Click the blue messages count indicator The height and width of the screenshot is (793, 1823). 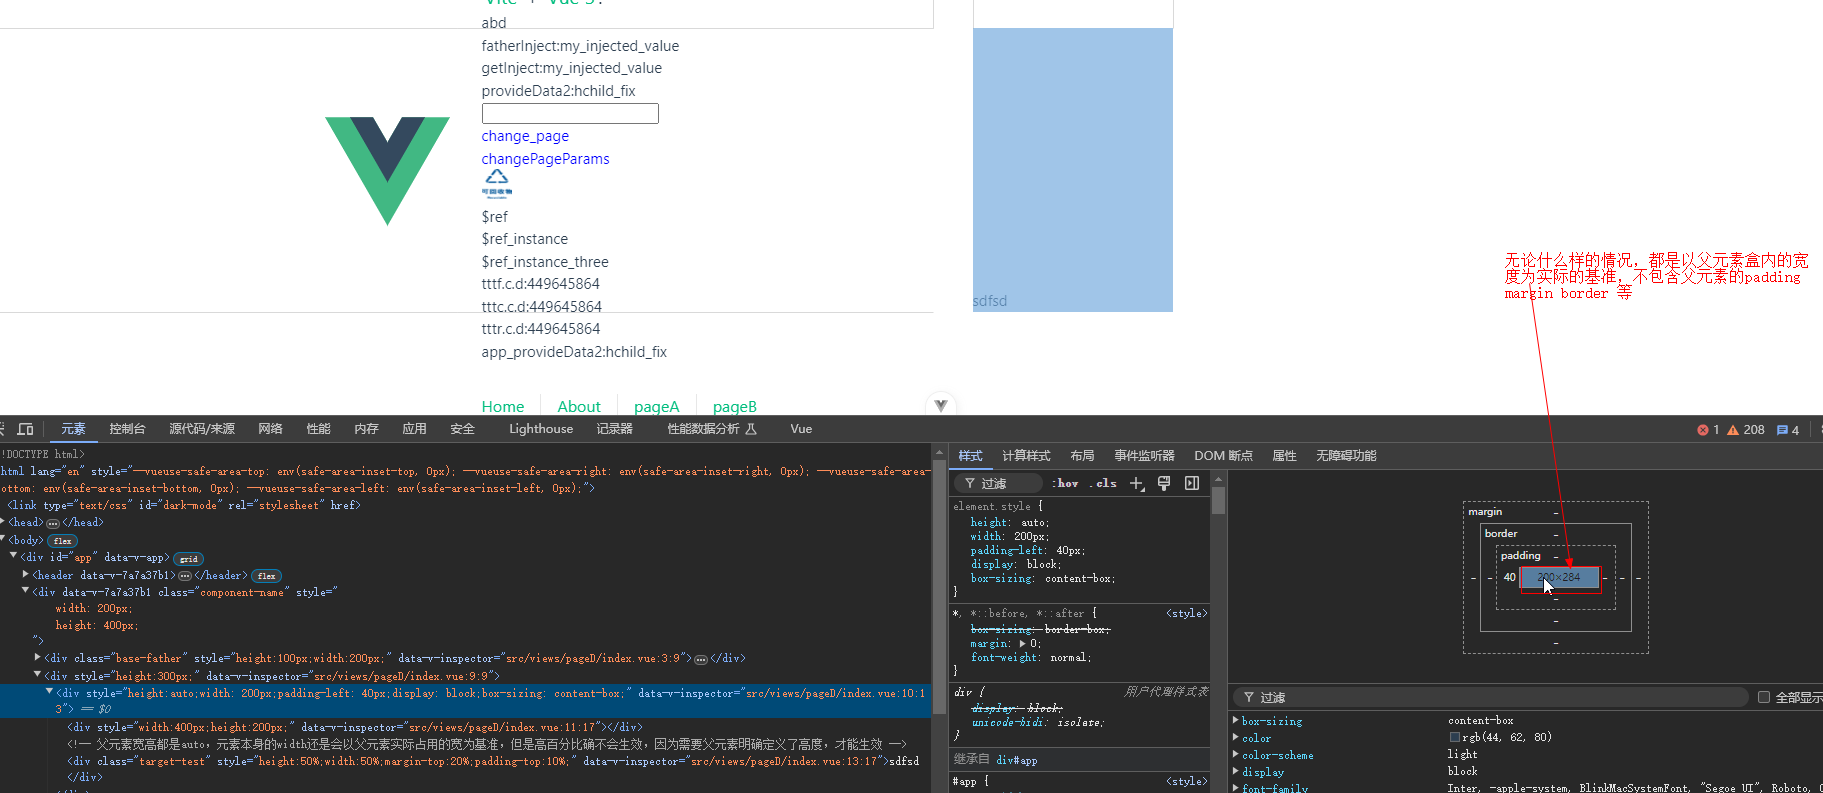pyautogui.click(x=1788, y=430)
